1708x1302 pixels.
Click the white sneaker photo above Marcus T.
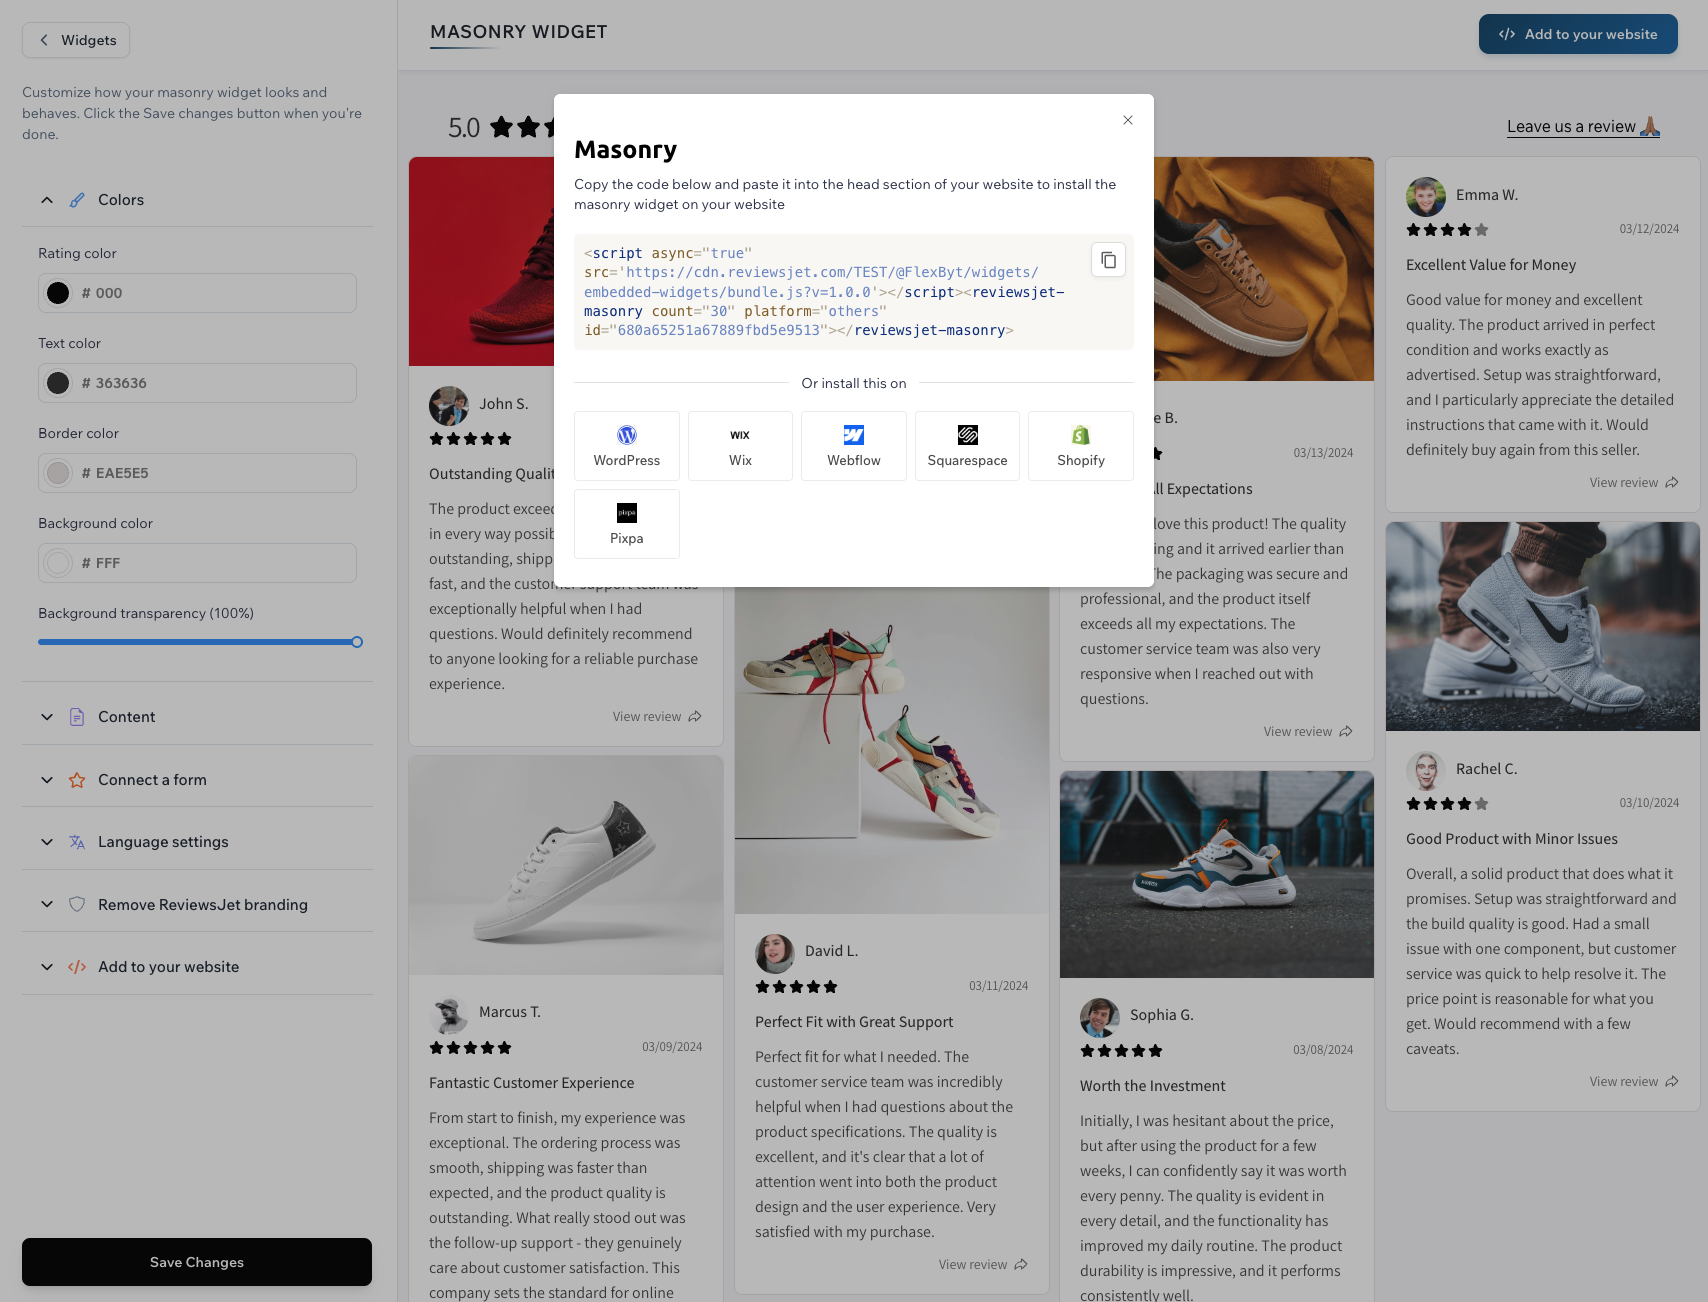click(x=566, y=865)
